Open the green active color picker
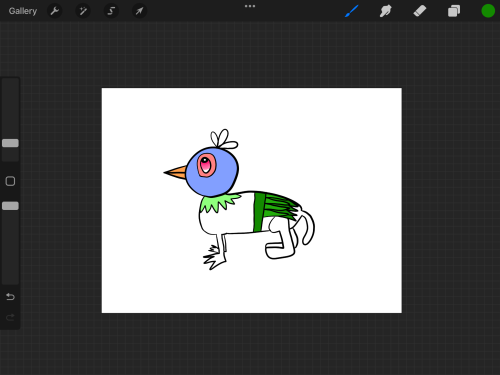The width and height of the screenshot is (500, 375). coord(488,11)
